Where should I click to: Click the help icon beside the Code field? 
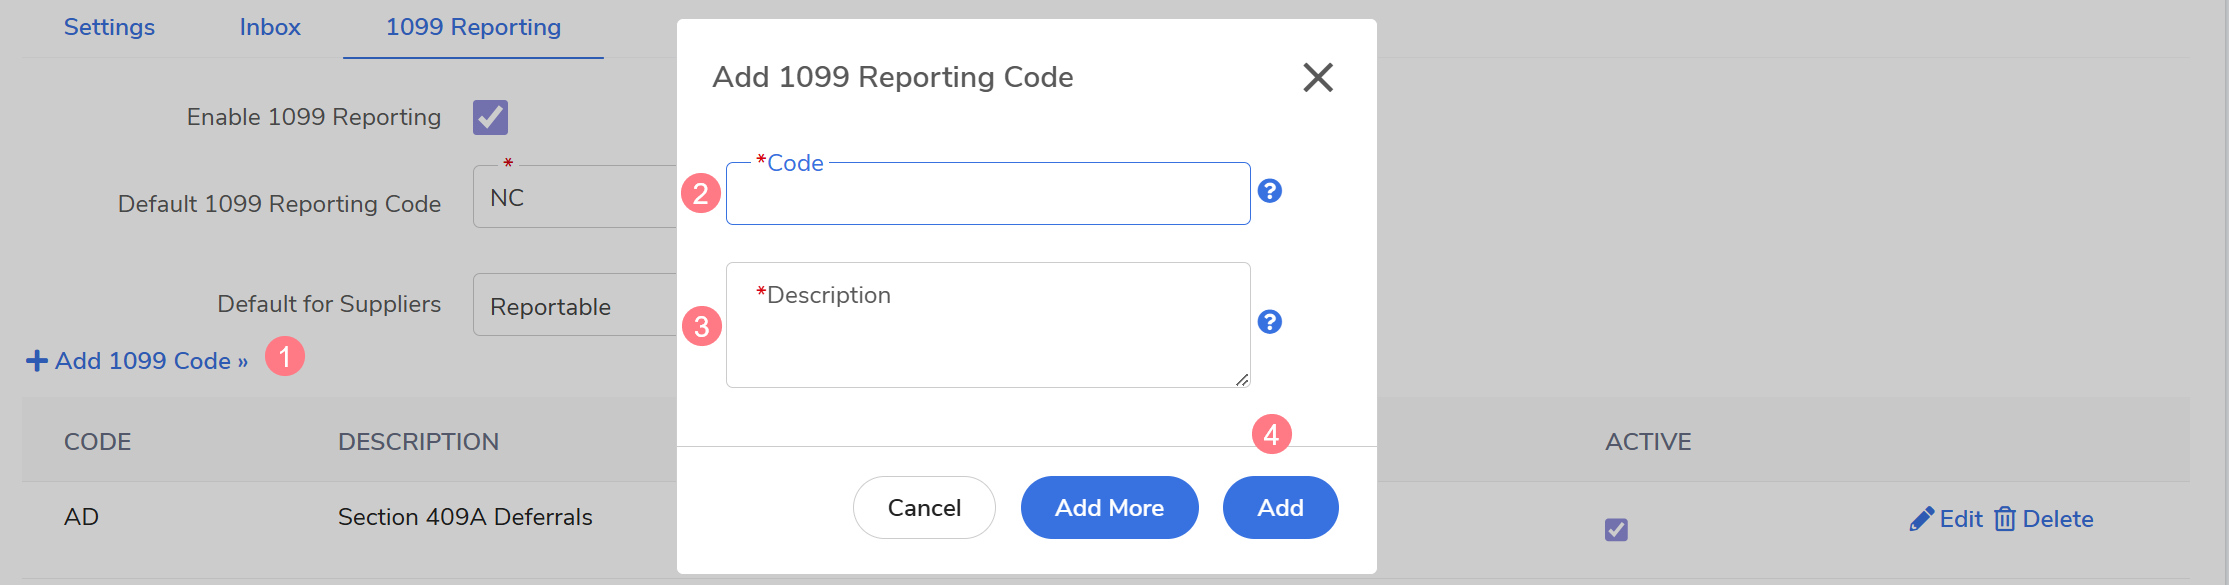click(1269, 191)
